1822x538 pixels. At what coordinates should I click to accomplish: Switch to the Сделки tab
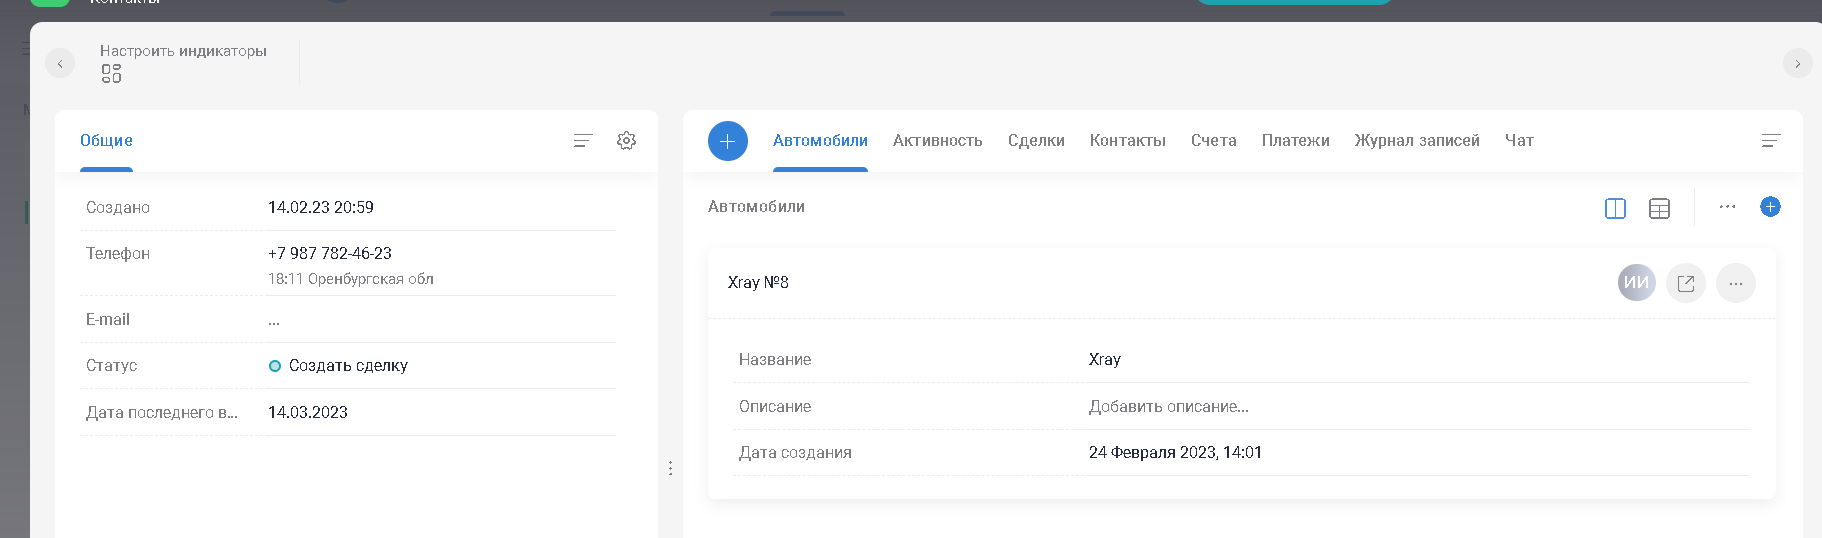tap(1035, 141)
